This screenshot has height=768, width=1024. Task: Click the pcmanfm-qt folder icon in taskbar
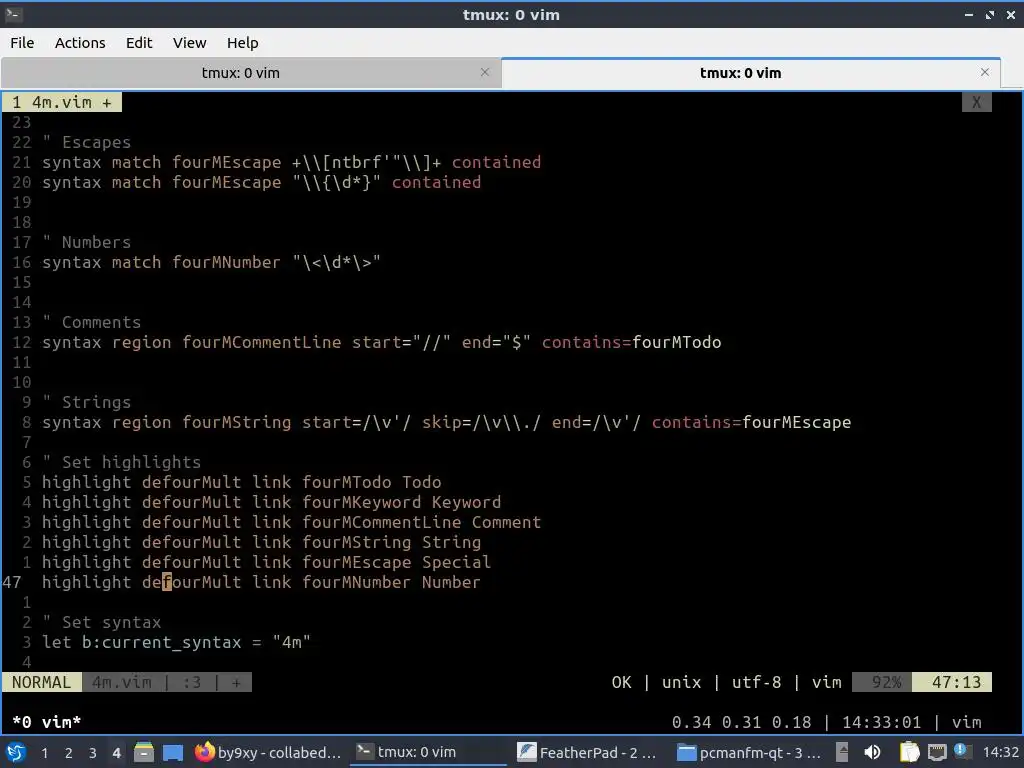[x=686, y=752]
